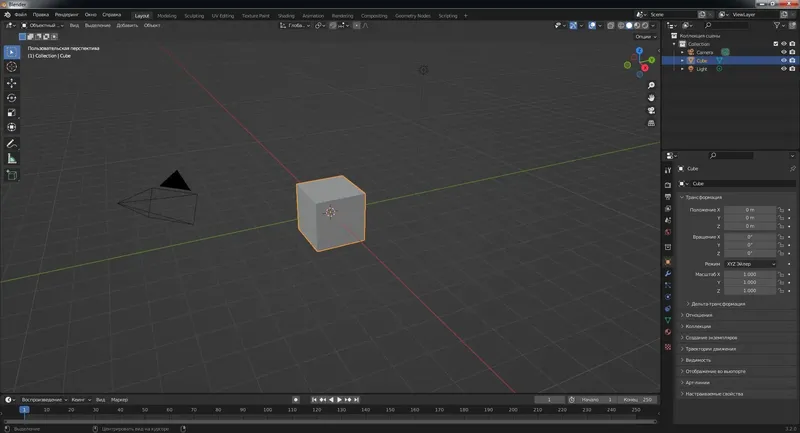Expand Cube item in outliner
The width and height of the screenshot is (800, 433).
click(x=682, y=61)
